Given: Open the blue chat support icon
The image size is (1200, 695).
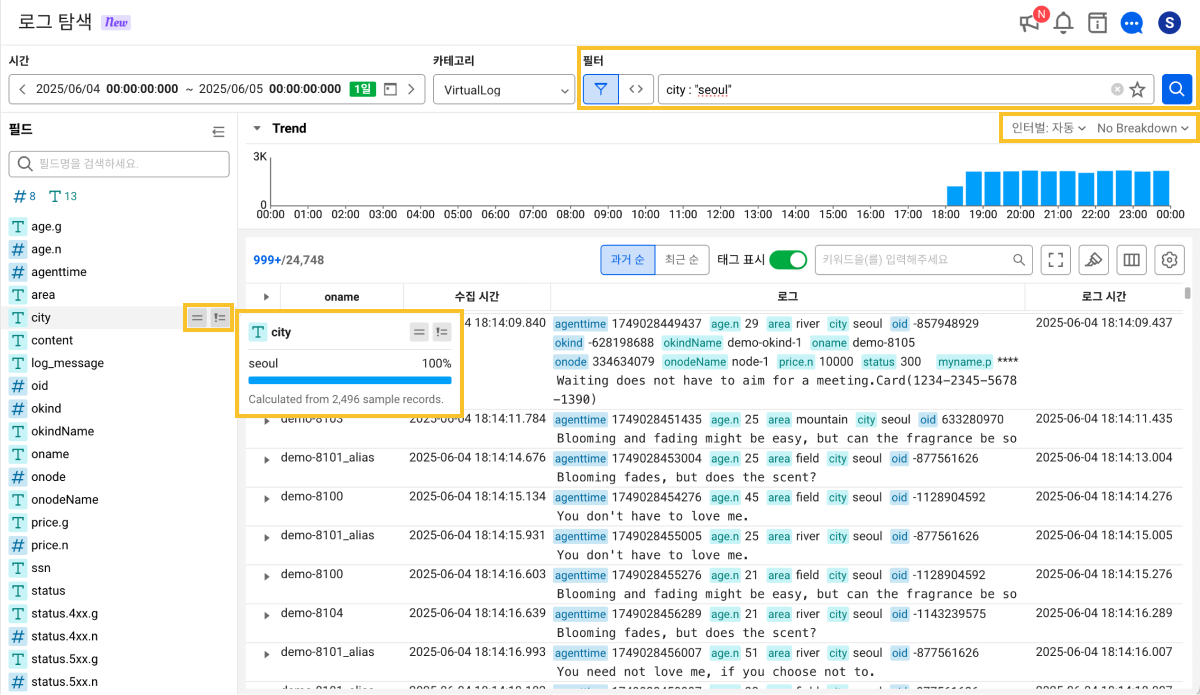Looking at the screenshot, I should 1132,23.
